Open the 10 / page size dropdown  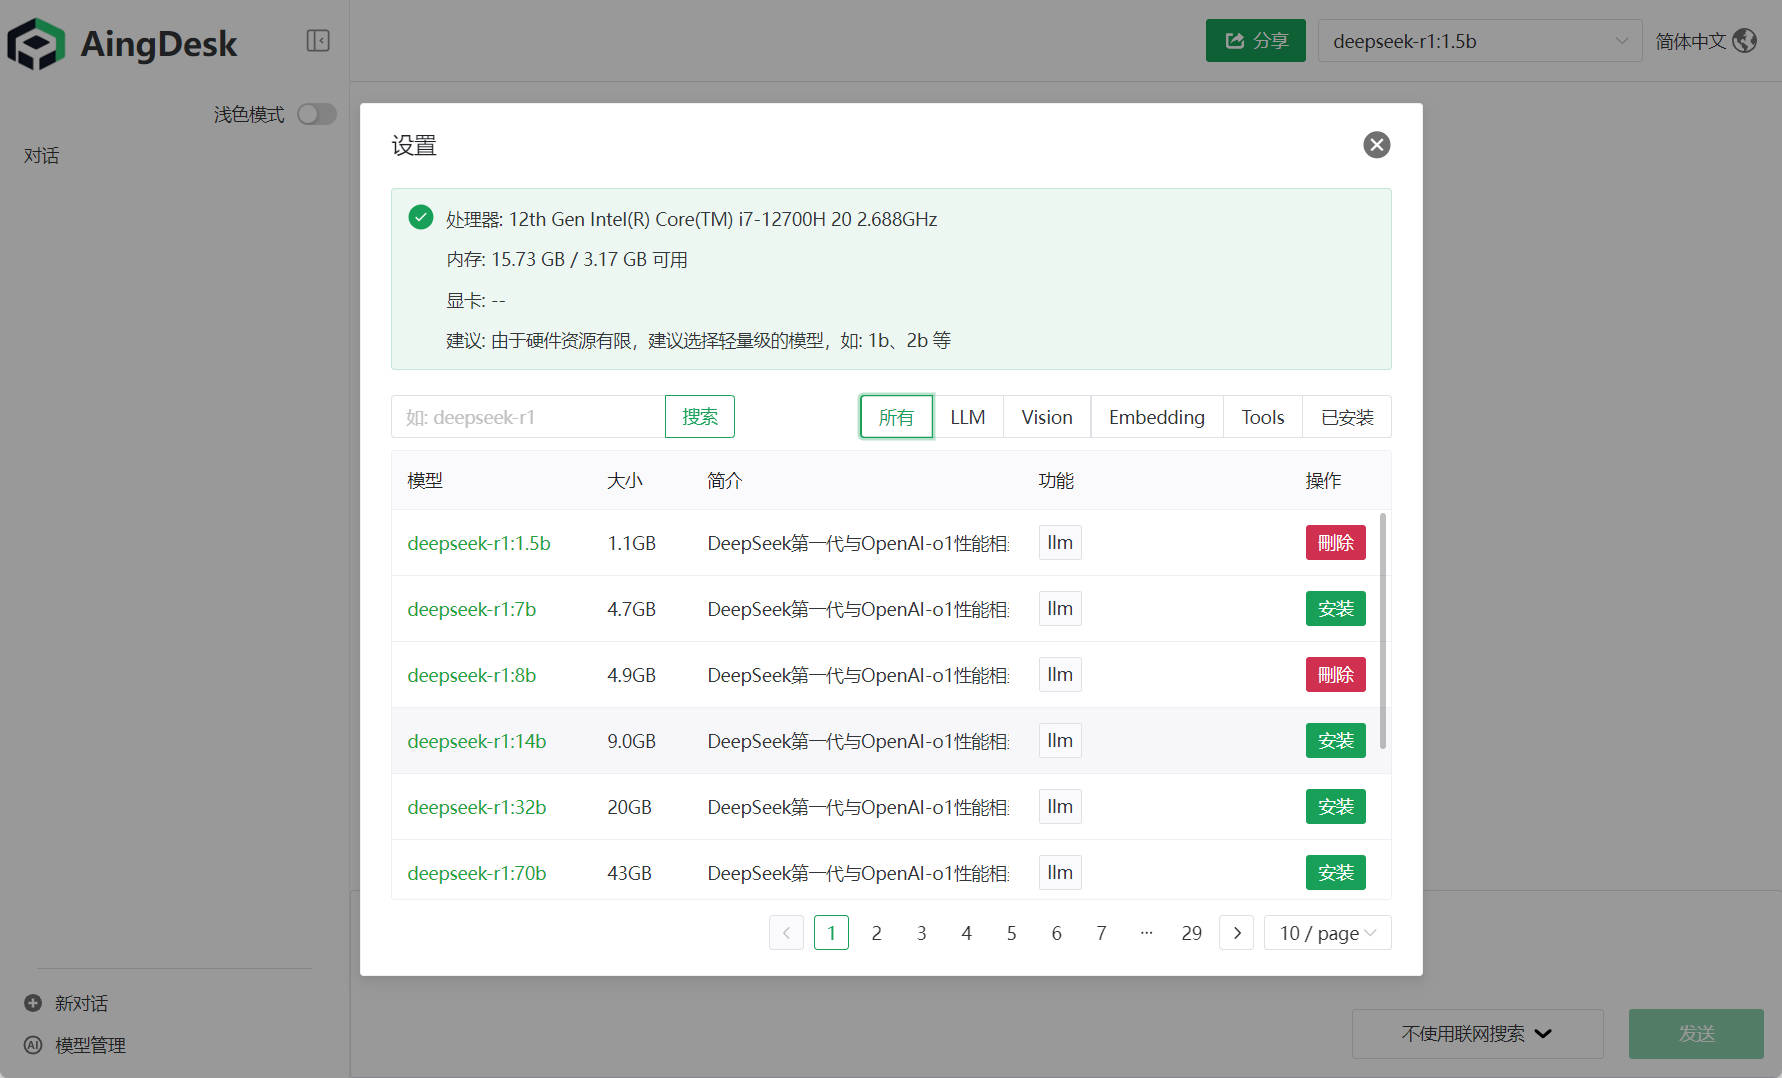click(x=1327, y=933)
